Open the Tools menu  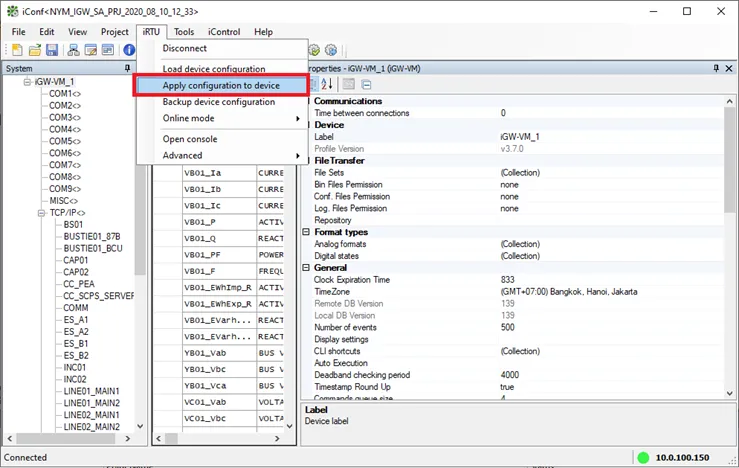[184, 32]
